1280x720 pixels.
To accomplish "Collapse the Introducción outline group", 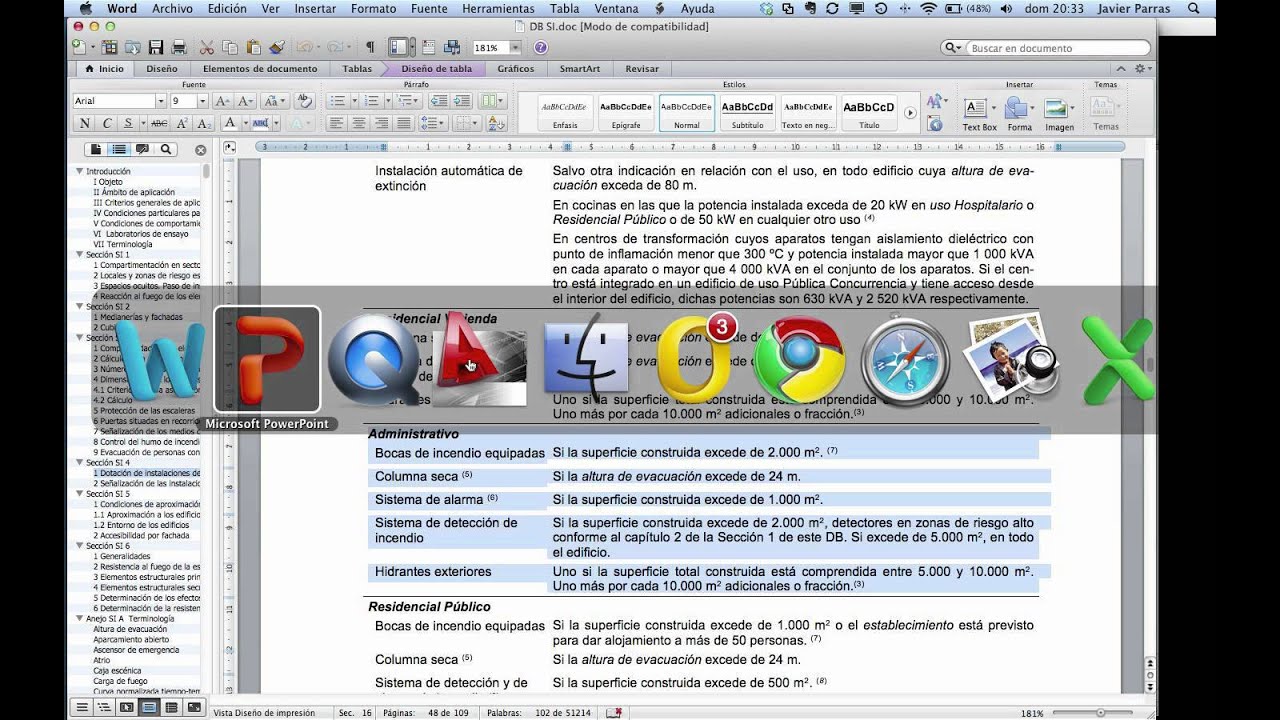I will coord(79,171).
